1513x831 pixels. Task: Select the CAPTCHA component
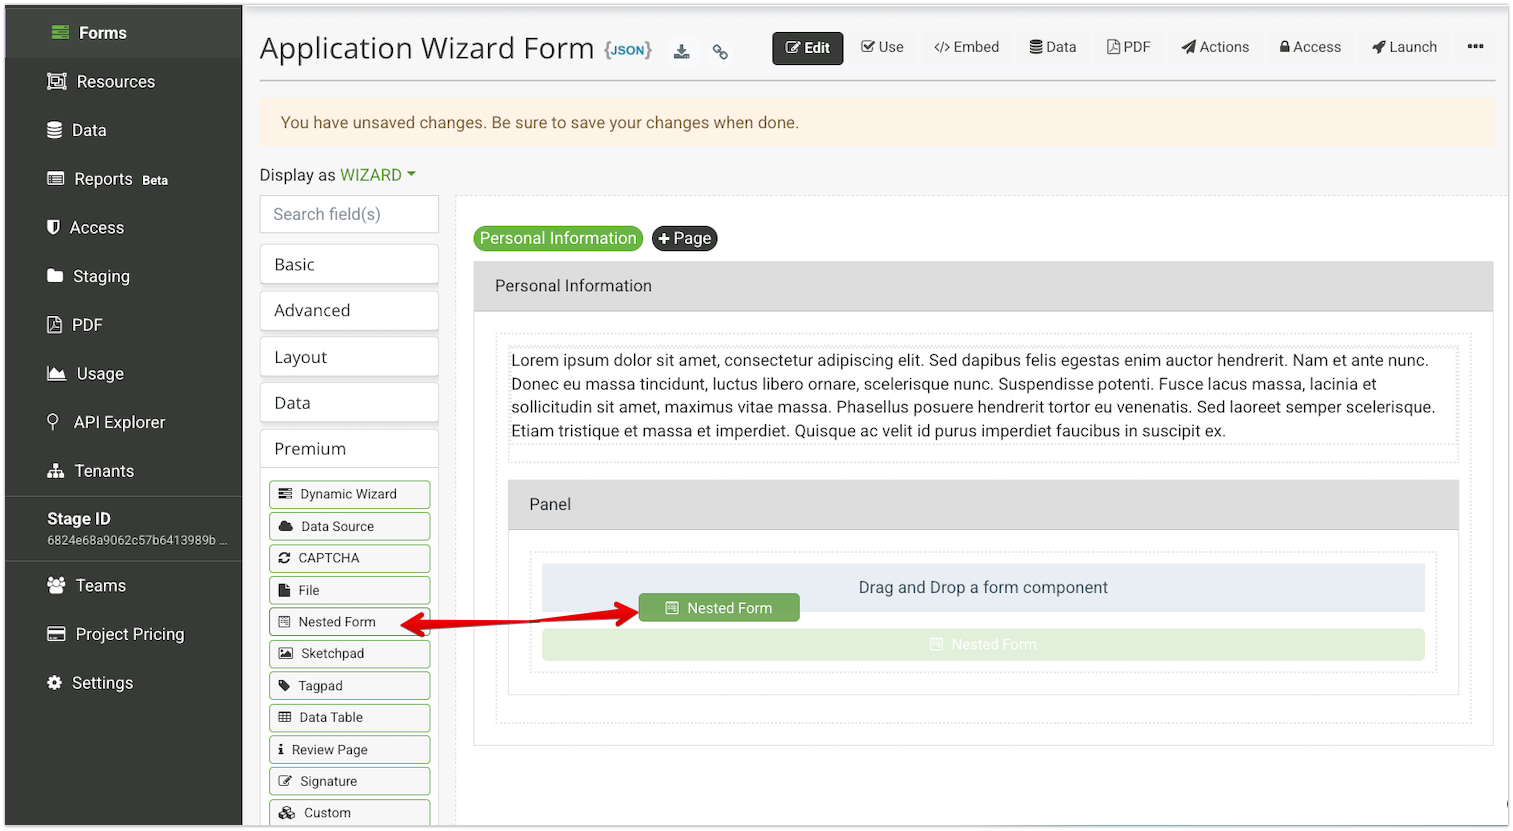pos(349,558)
